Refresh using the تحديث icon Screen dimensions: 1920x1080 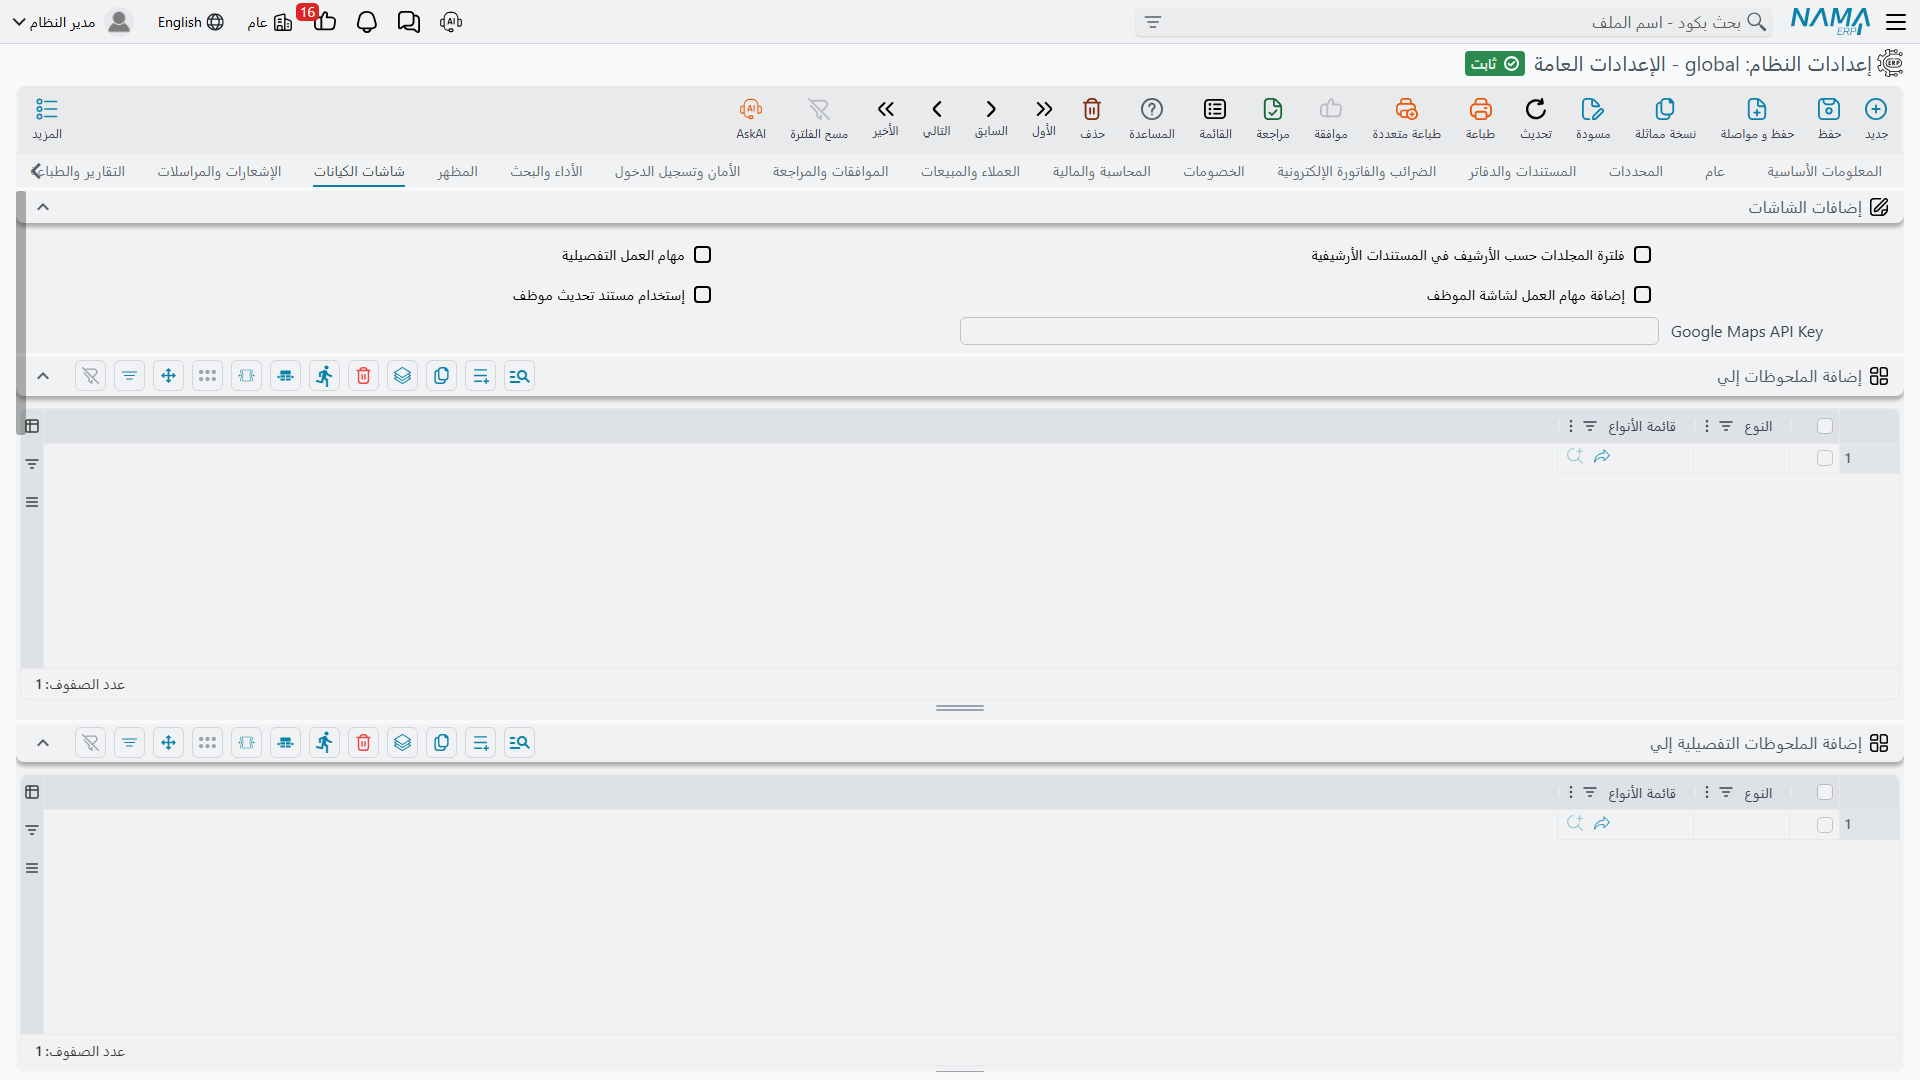click(x=1536, y=109)
